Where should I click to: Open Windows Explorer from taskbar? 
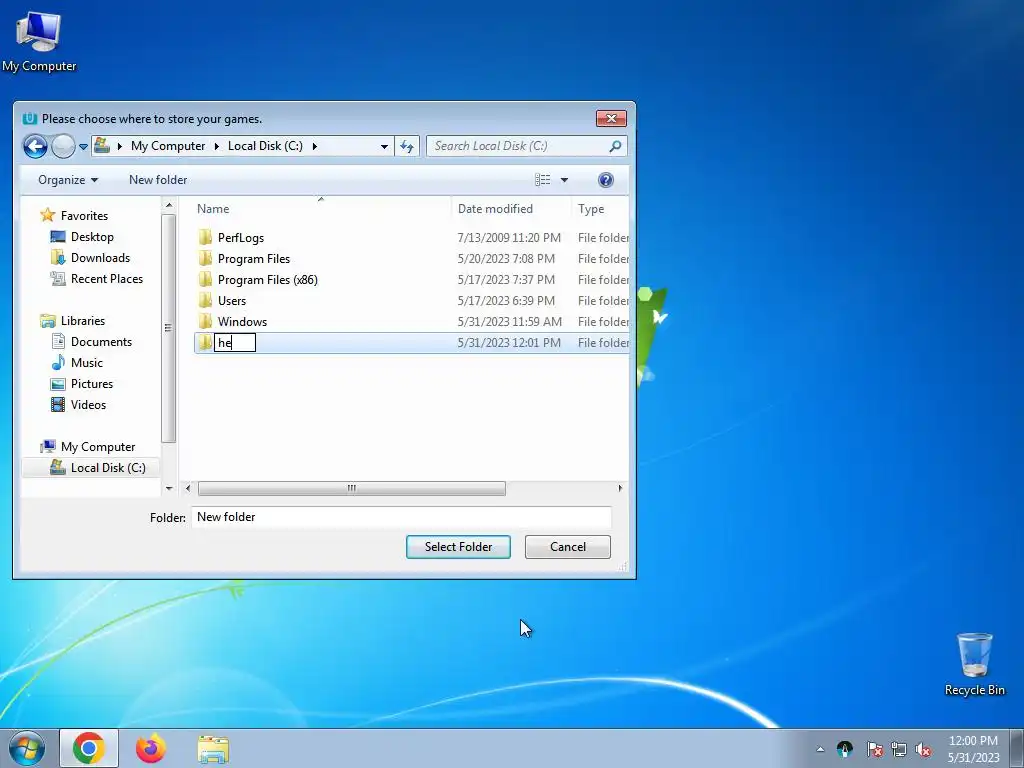coord(213,749)
